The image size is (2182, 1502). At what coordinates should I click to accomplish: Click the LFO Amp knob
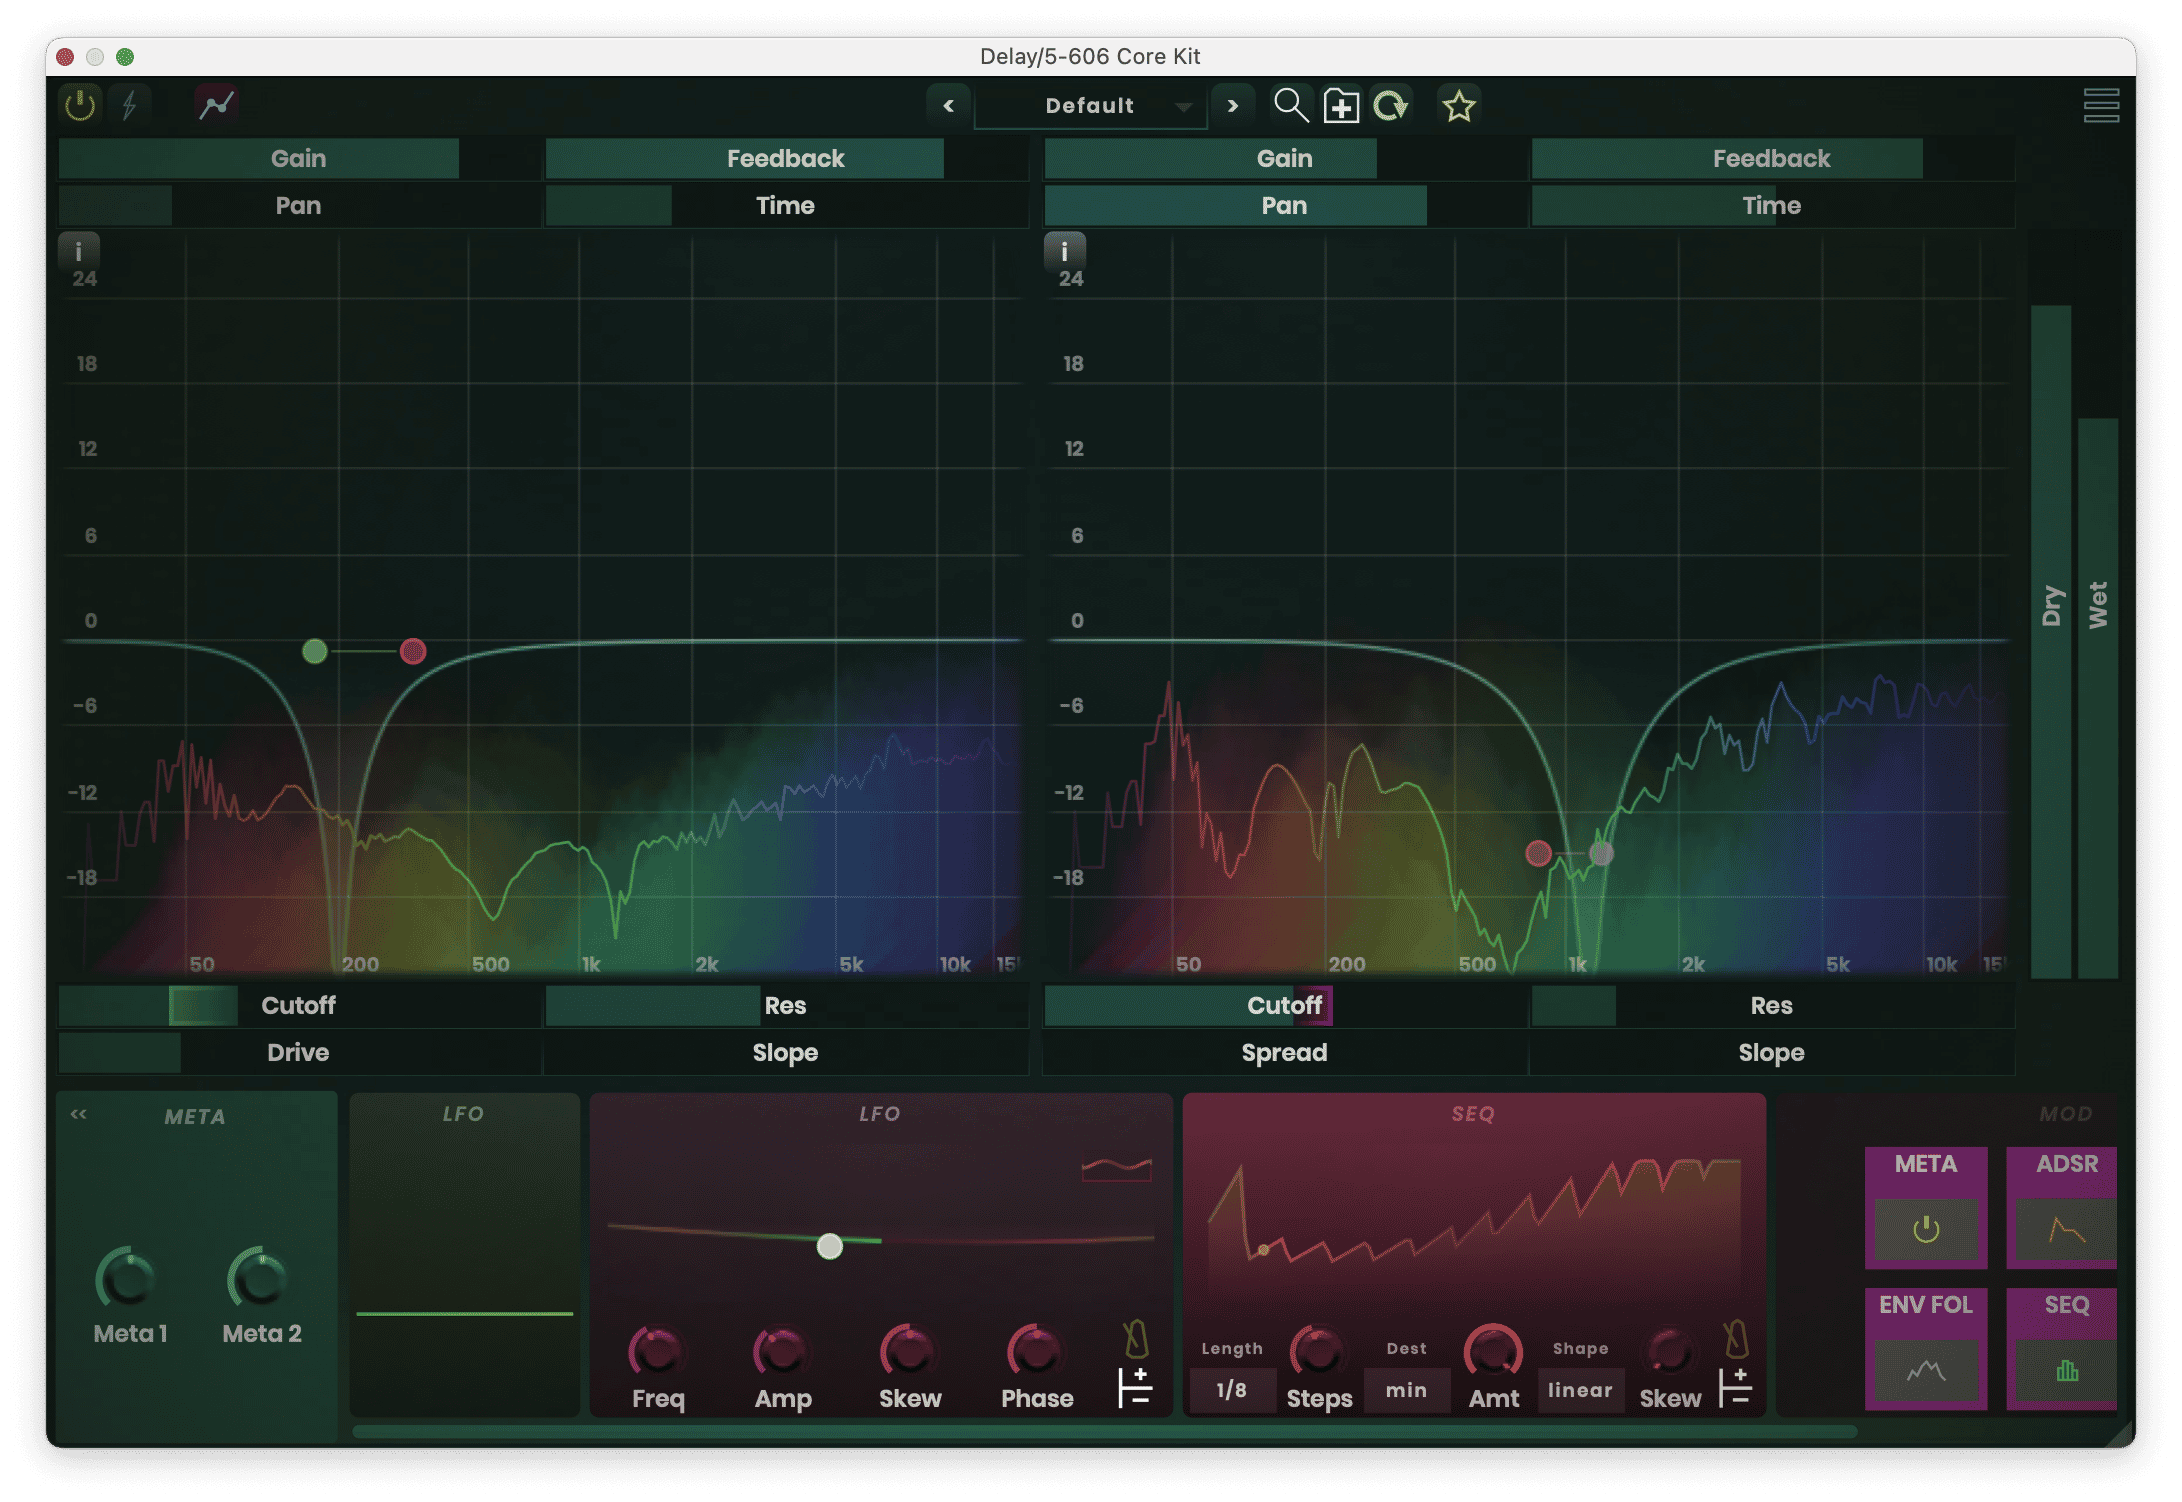point(781,1352)
